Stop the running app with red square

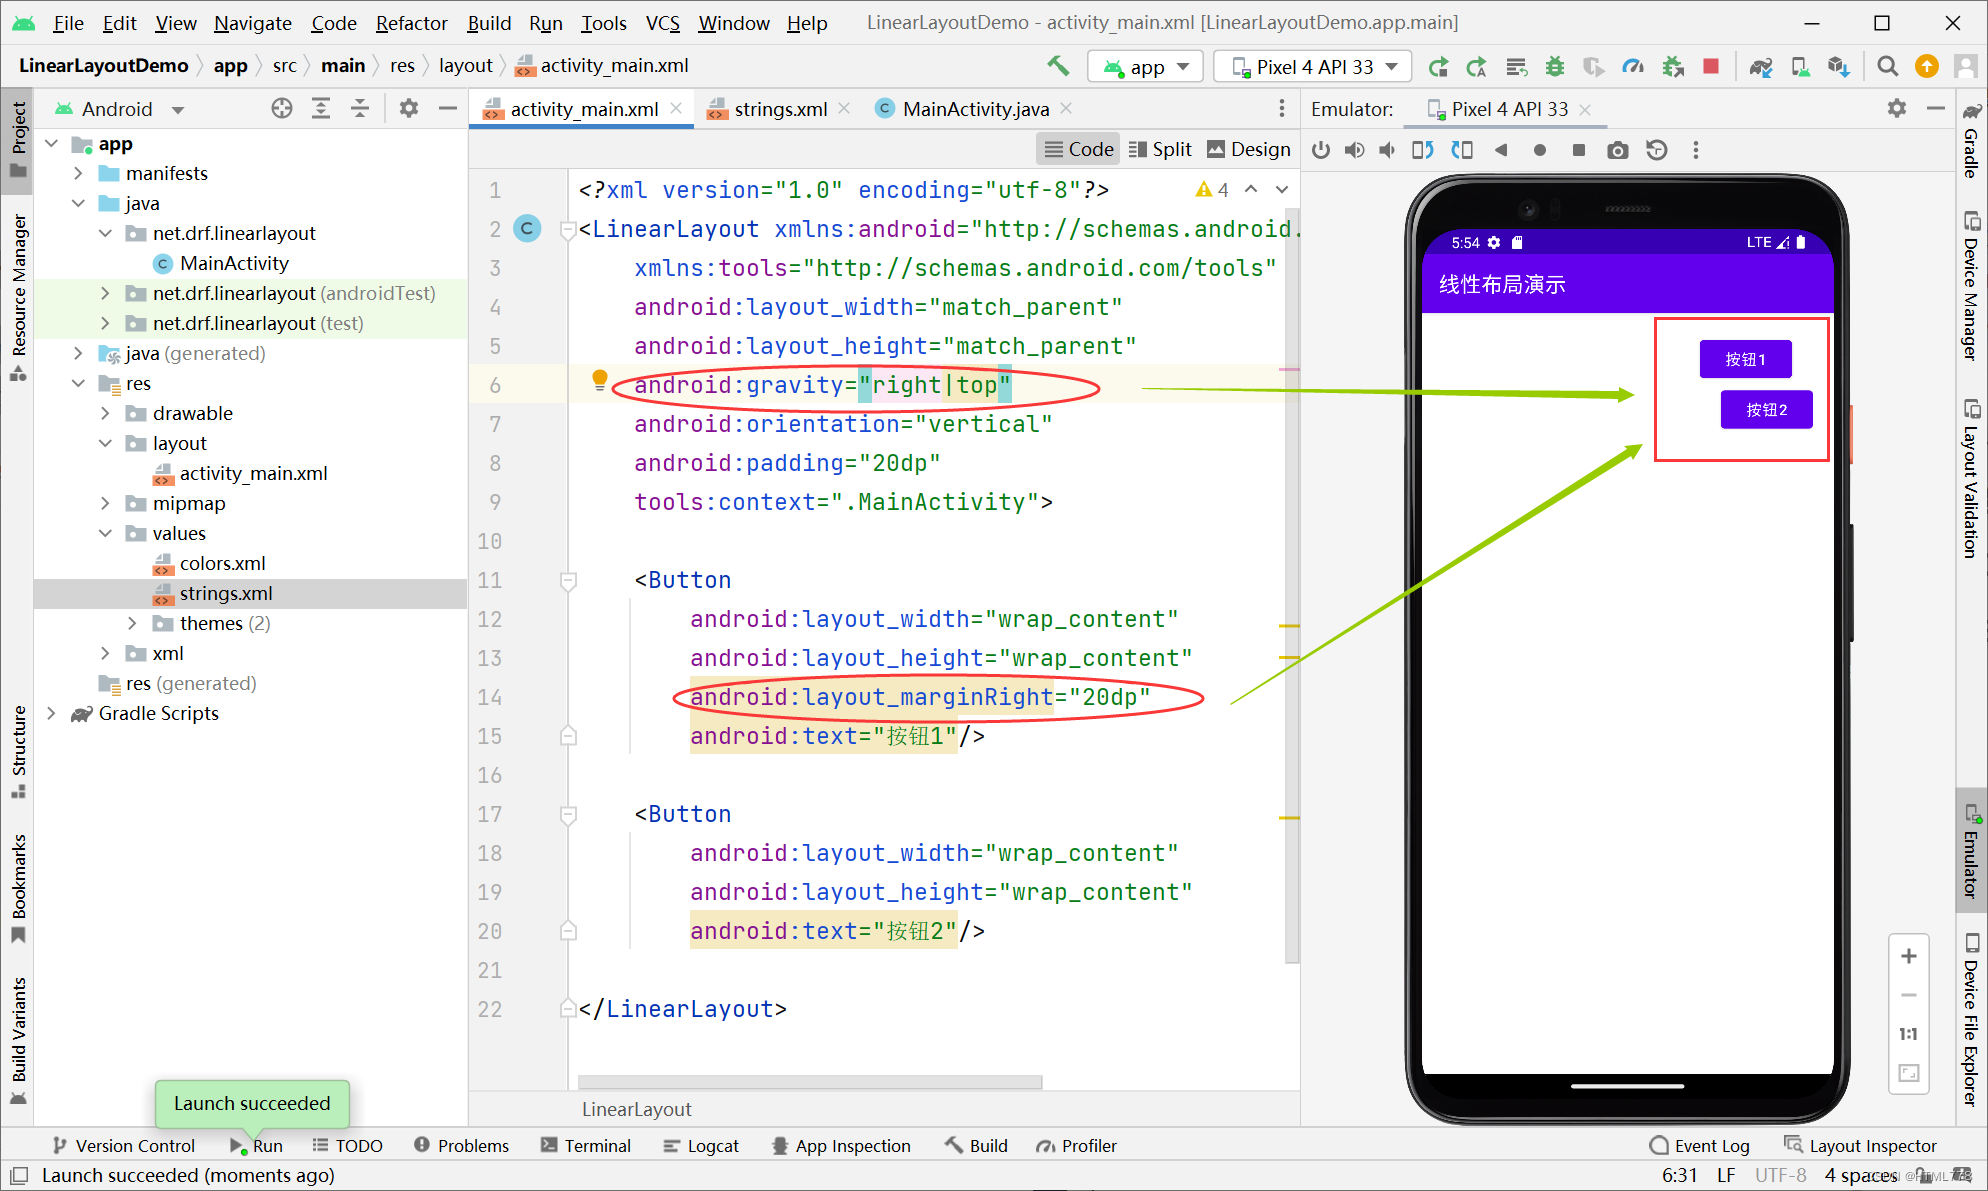1711,66
